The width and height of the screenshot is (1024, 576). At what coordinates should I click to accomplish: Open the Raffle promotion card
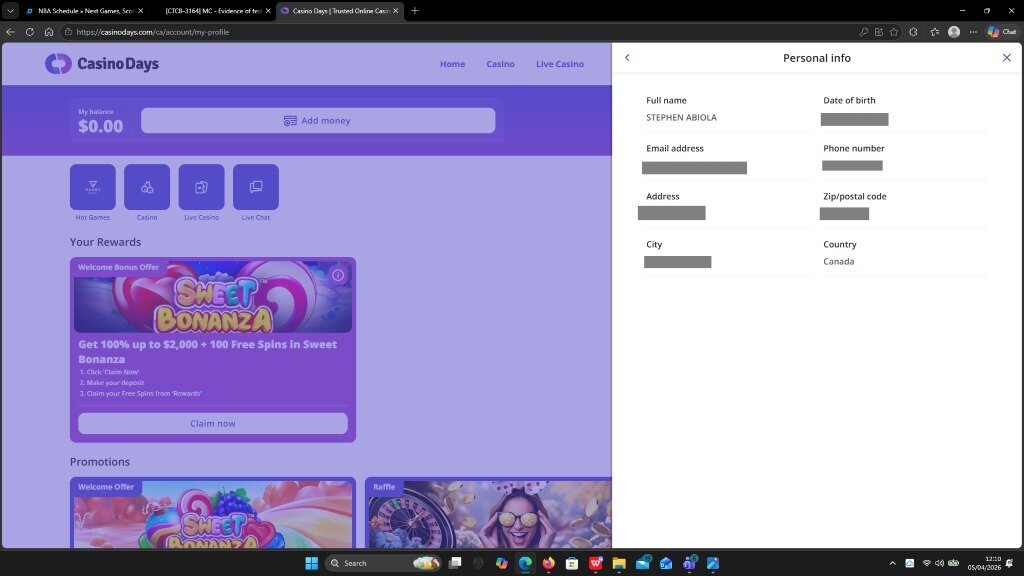pyautogui.click(x=488, y=513)
